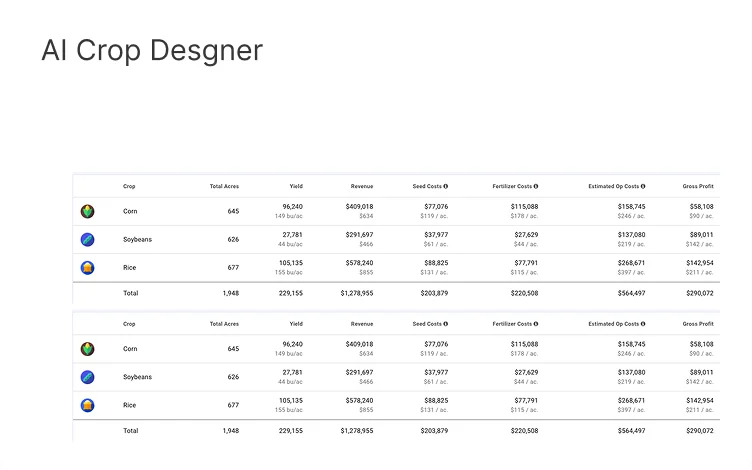Image resolution: width=752 pixels, height=470 pixels.
Task: Click total gross profit $290,072 in bottom table
Action: tap(700, 431)
